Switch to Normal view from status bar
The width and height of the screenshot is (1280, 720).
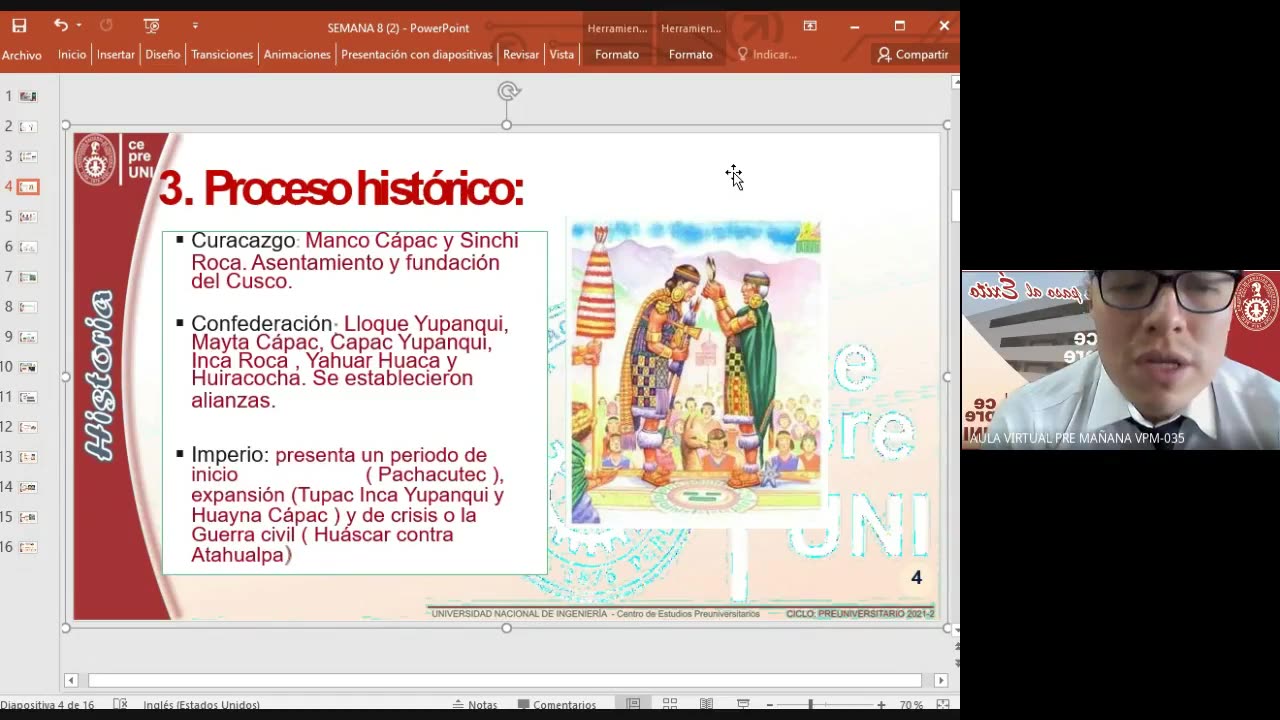(633, 705)
